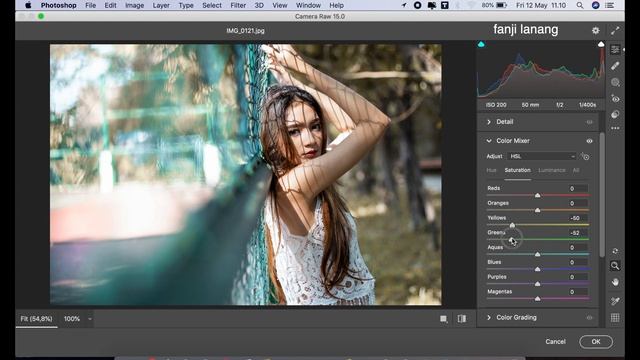Open the Layer menu
640x360 pixels.
[161, 5]
